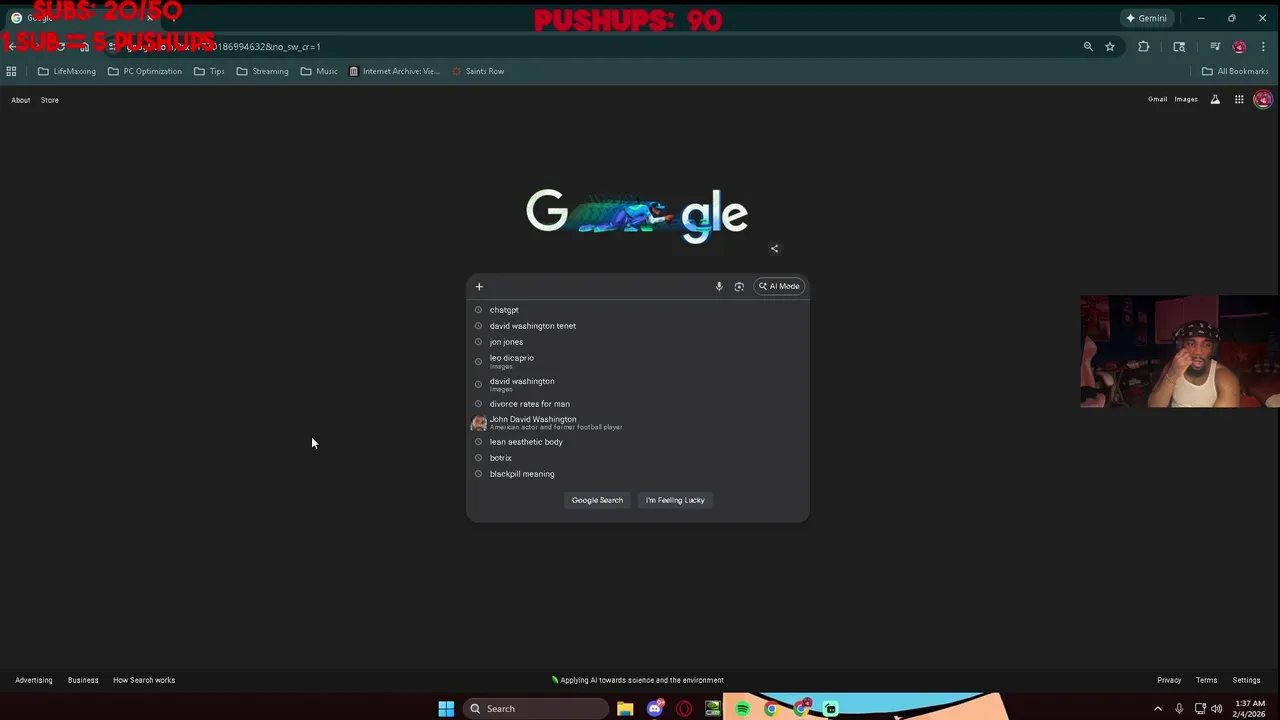Open the Windows Start menu
This screenshot has width=1280, height=720.
[x=446, y=709]
